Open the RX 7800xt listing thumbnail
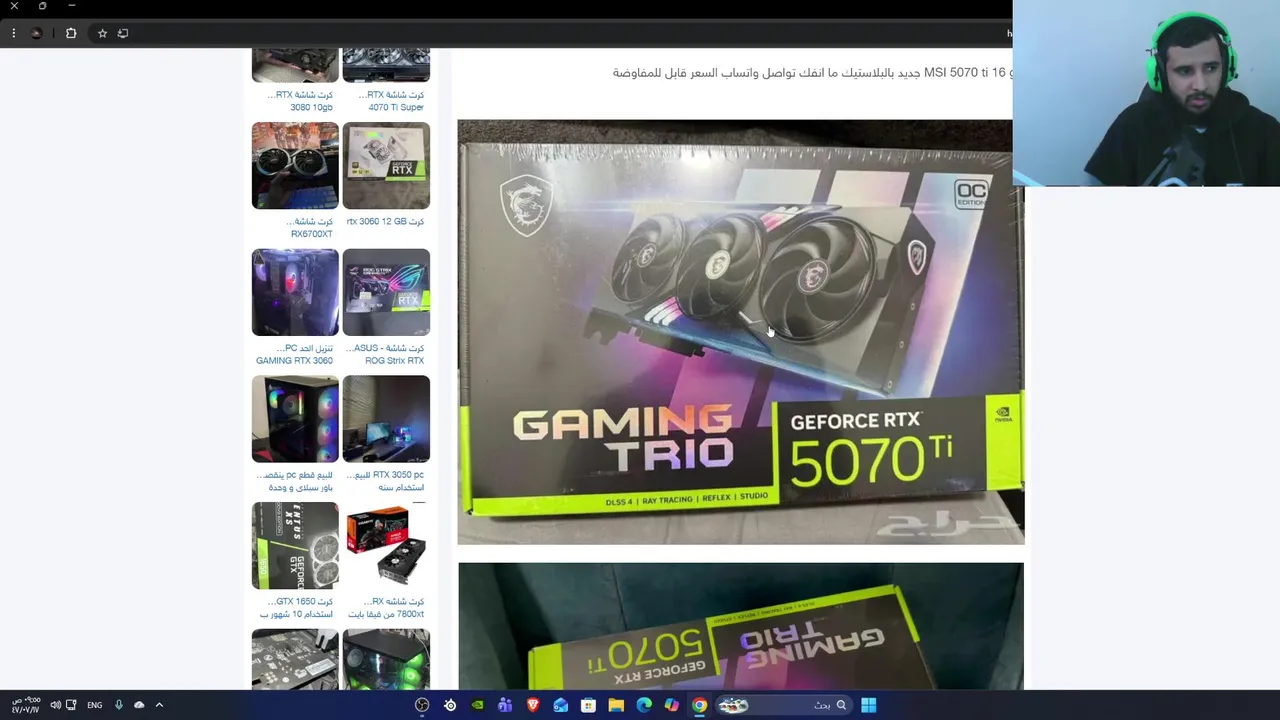This screenshot has height=720, width=1280. click(386, 545)
